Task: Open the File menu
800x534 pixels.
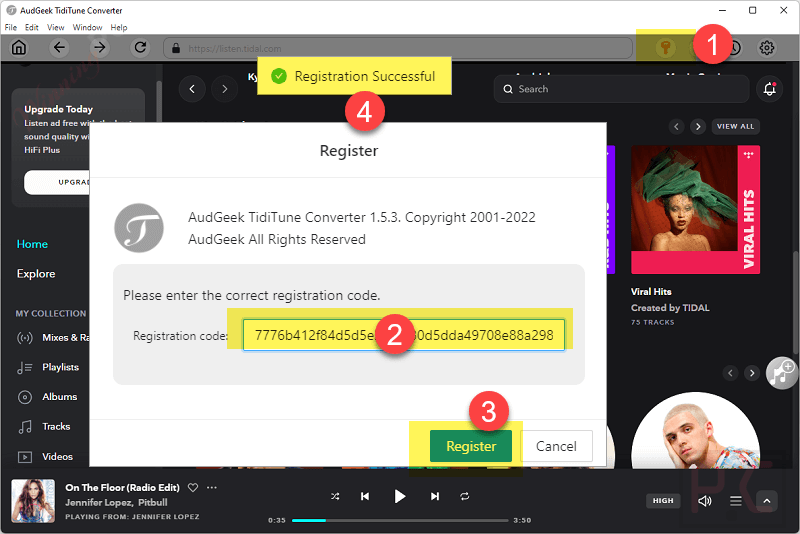Action: tap(11, 28)
